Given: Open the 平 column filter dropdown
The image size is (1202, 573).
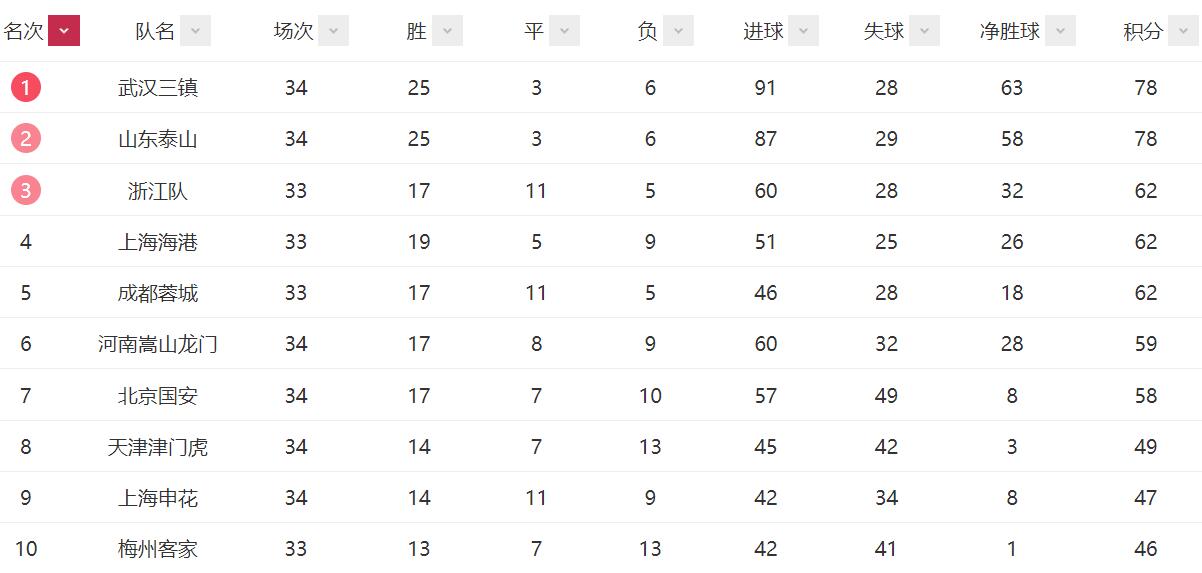Looking at the screenshot, I should (x=564, y=31).
